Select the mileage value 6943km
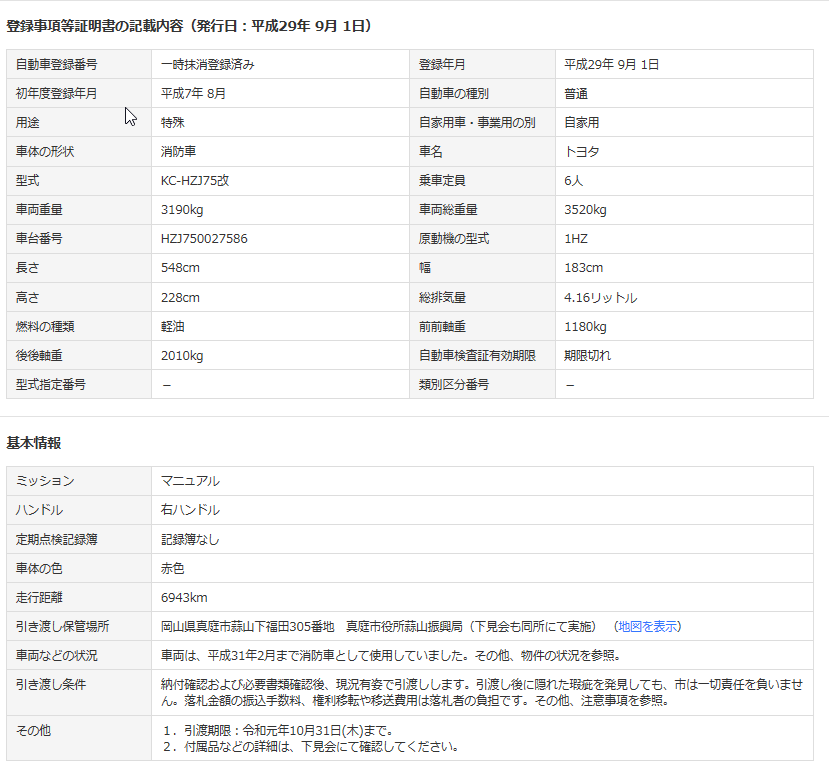This screenshot has width=829, height=767. (184, 597)
